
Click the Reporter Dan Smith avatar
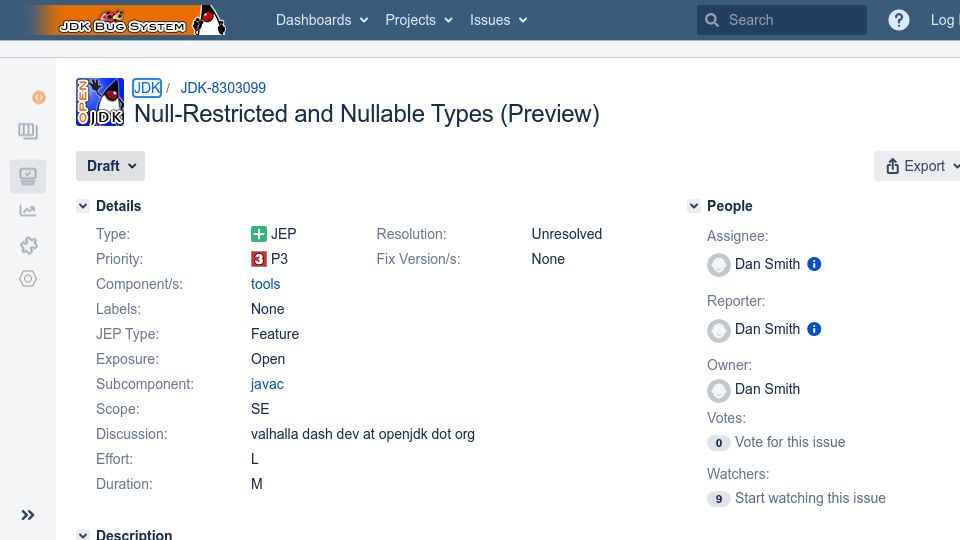719,331
